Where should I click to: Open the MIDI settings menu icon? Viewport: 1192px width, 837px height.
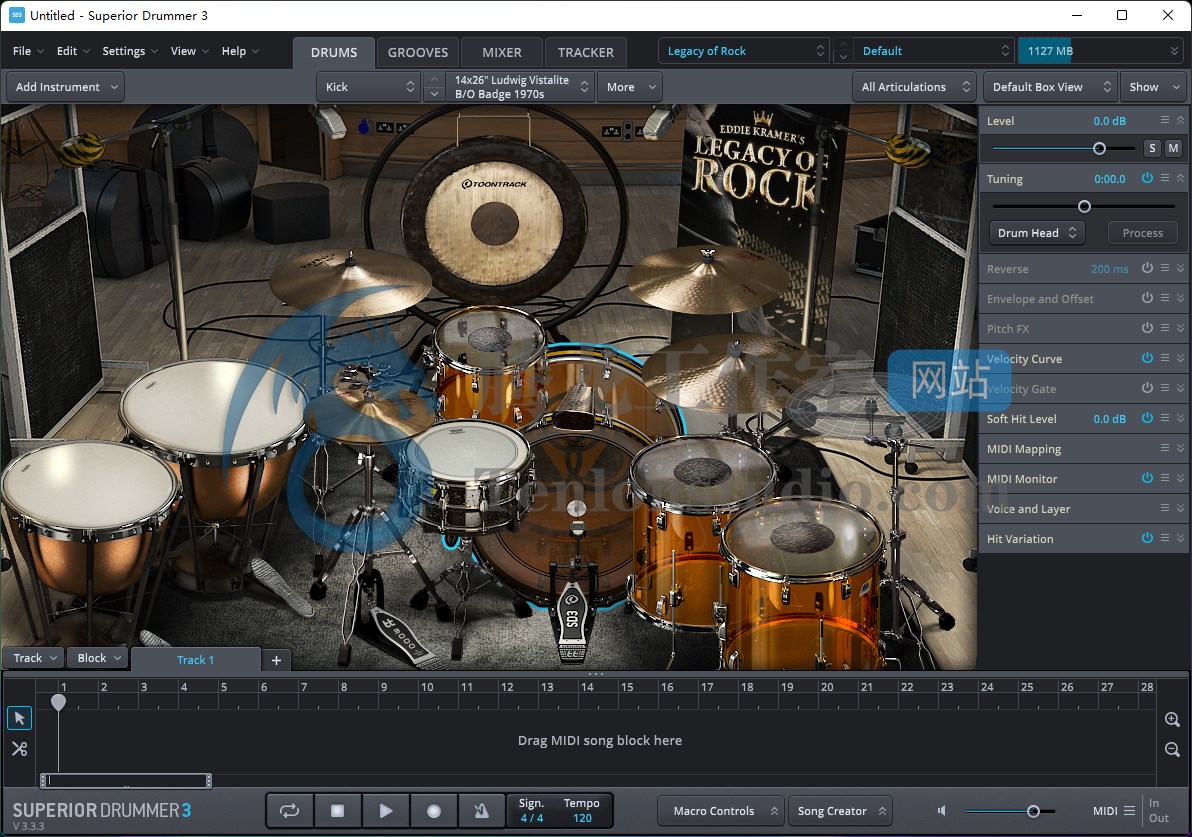[x=1130, y=810]
